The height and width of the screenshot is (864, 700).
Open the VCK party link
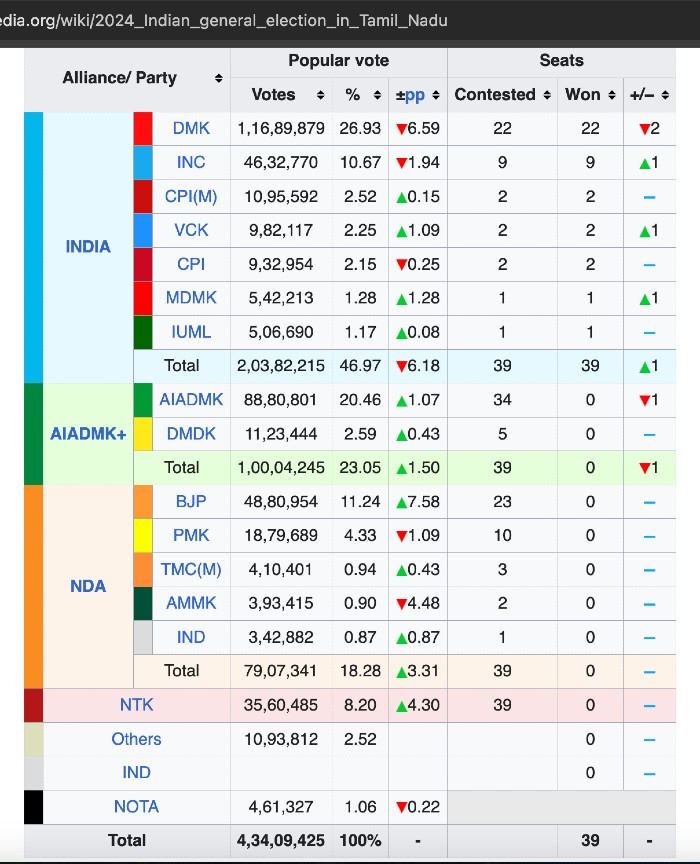tap(191, 230)
